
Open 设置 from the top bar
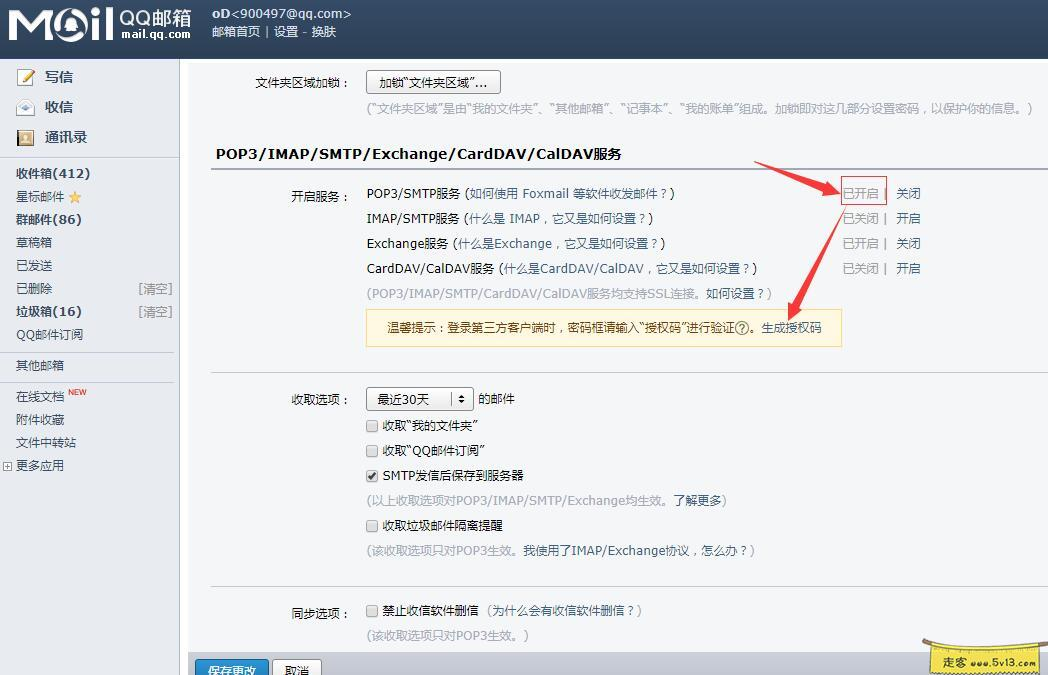pos(285,31)
